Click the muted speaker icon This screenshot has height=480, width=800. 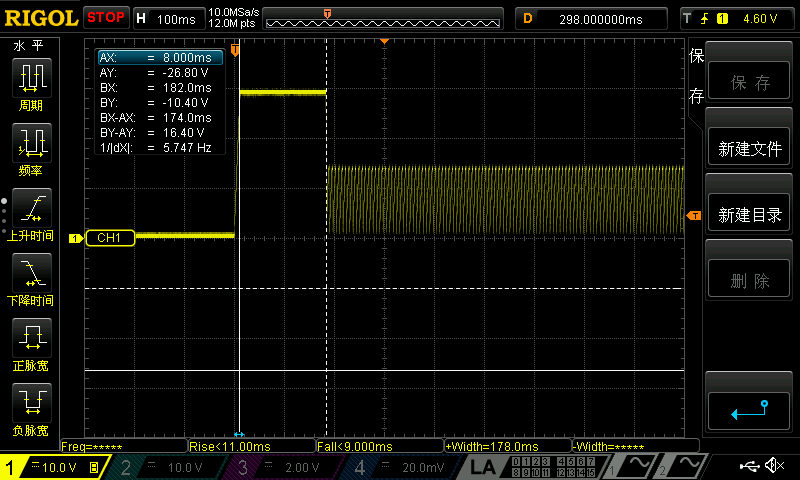point(774,465)
